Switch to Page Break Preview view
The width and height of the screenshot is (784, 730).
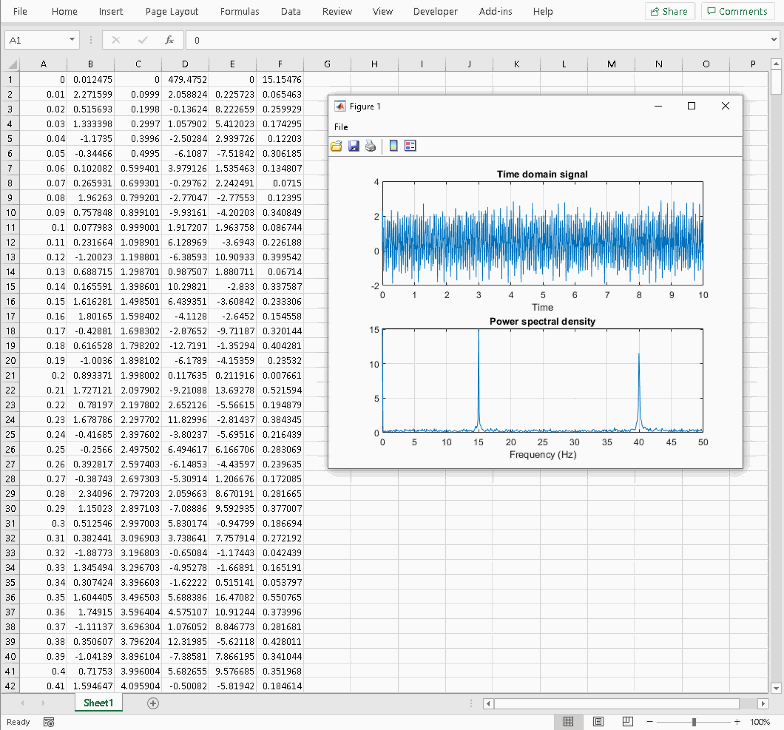628,722
